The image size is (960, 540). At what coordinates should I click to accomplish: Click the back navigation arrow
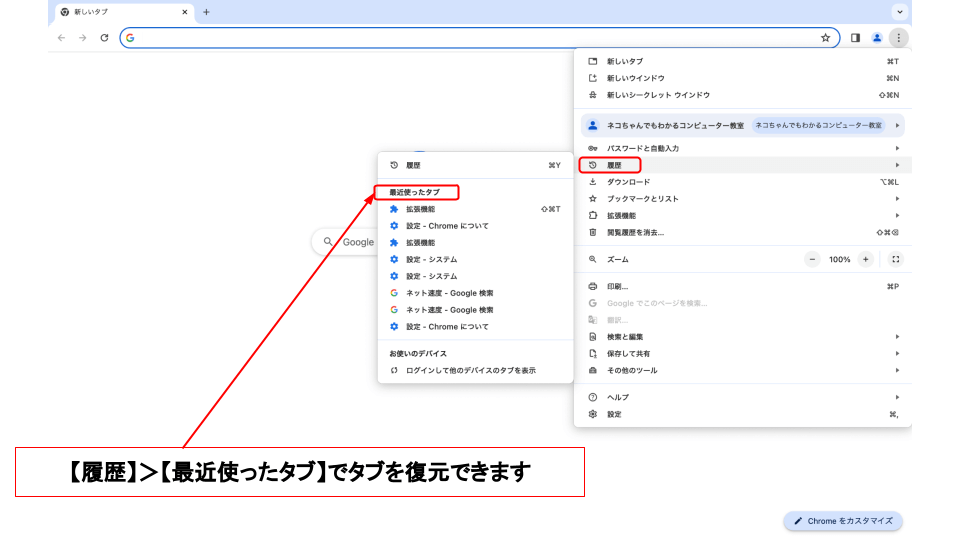(x=61, y=38)
